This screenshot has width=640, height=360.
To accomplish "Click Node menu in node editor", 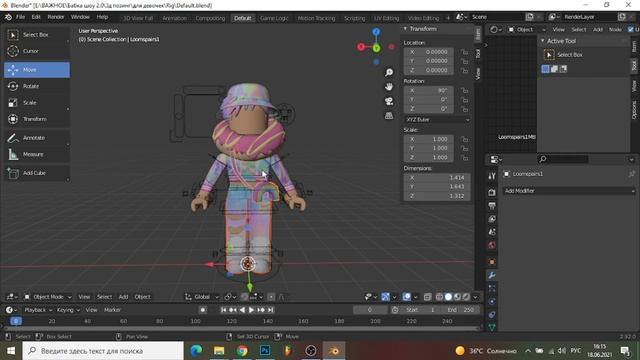I will point(615,29).
